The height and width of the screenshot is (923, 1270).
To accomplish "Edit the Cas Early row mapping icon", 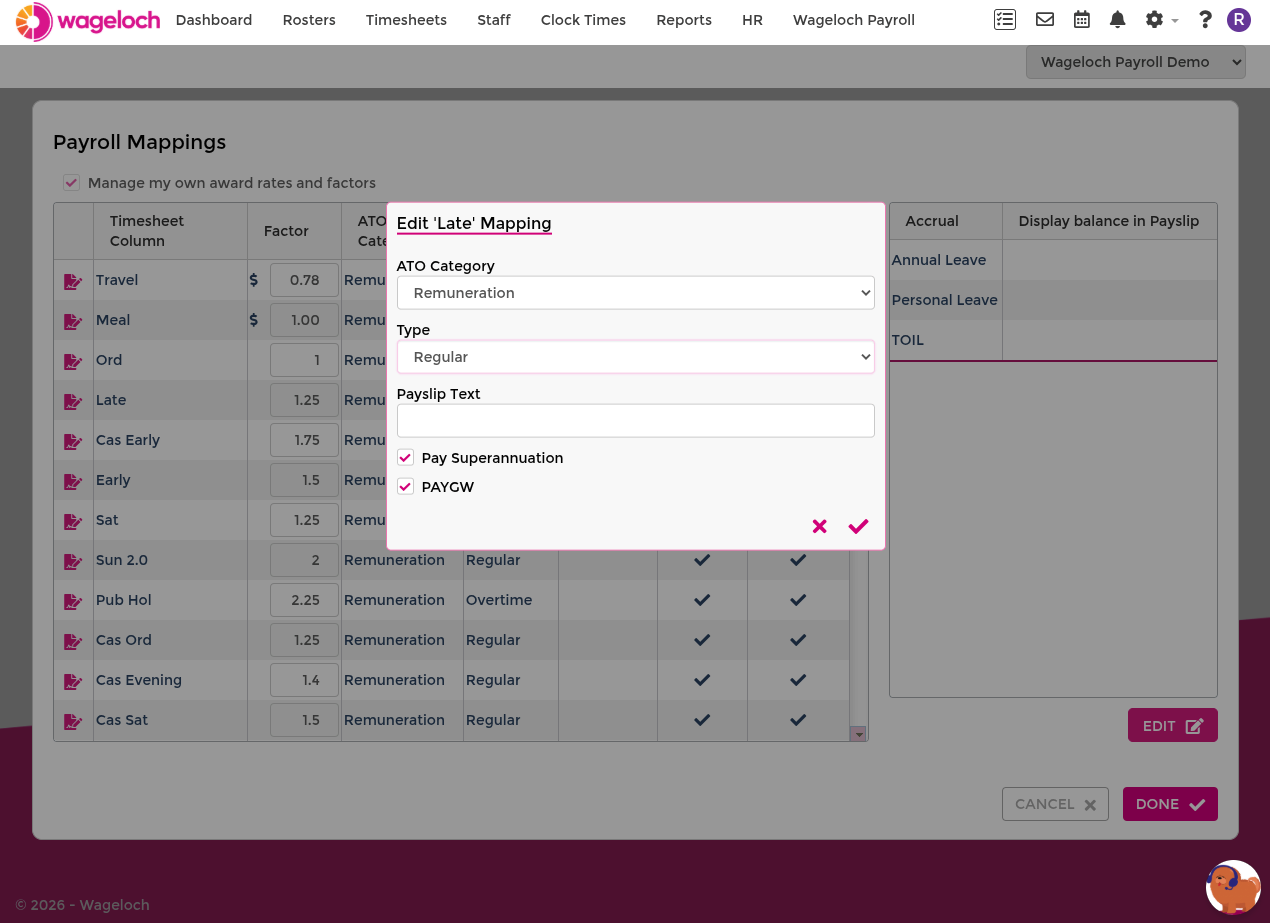I will (x=73, y=441).
